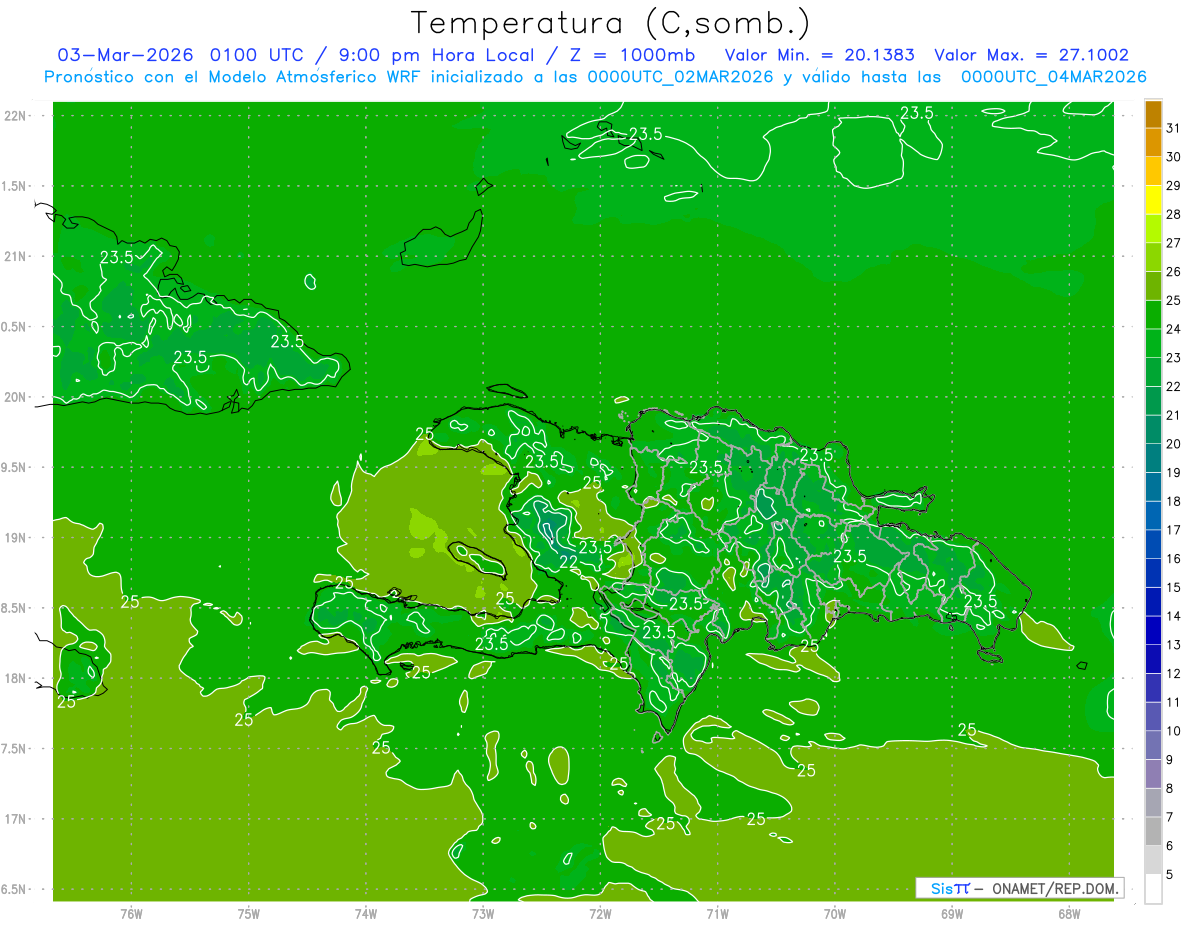The height and width of the screenshot is (927, 1200).
Task: Click the yellow legend segment between 28 and 29
Action: (x=1153, y=200)
